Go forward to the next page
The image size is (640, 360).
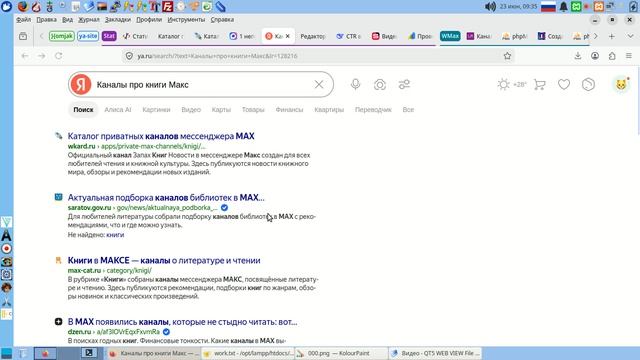[x=42, y=56]
